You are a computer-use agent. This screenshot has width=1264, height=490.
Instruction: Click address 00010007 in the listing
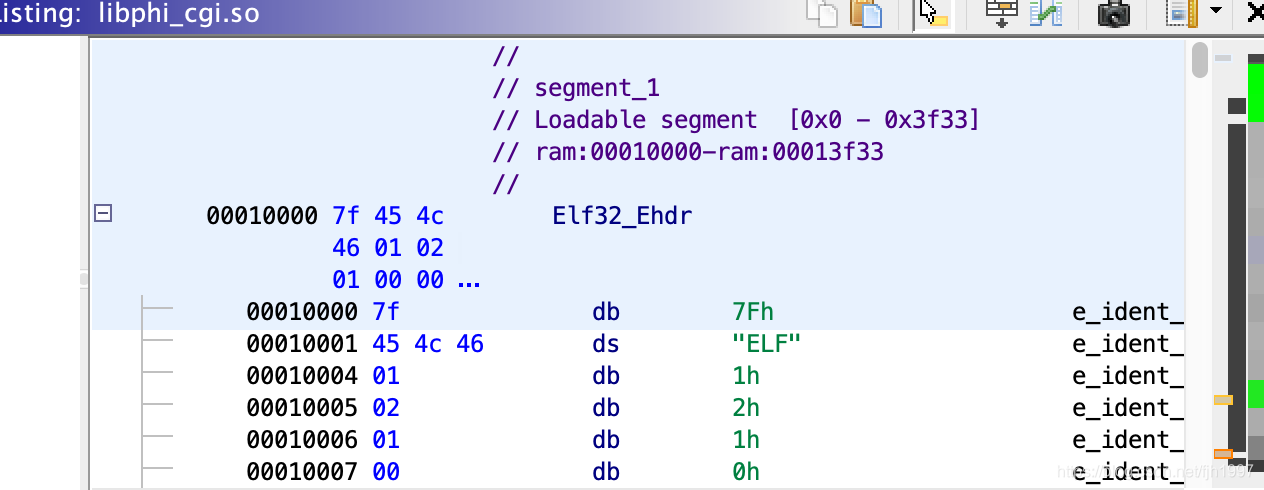[x=301, y=472]
